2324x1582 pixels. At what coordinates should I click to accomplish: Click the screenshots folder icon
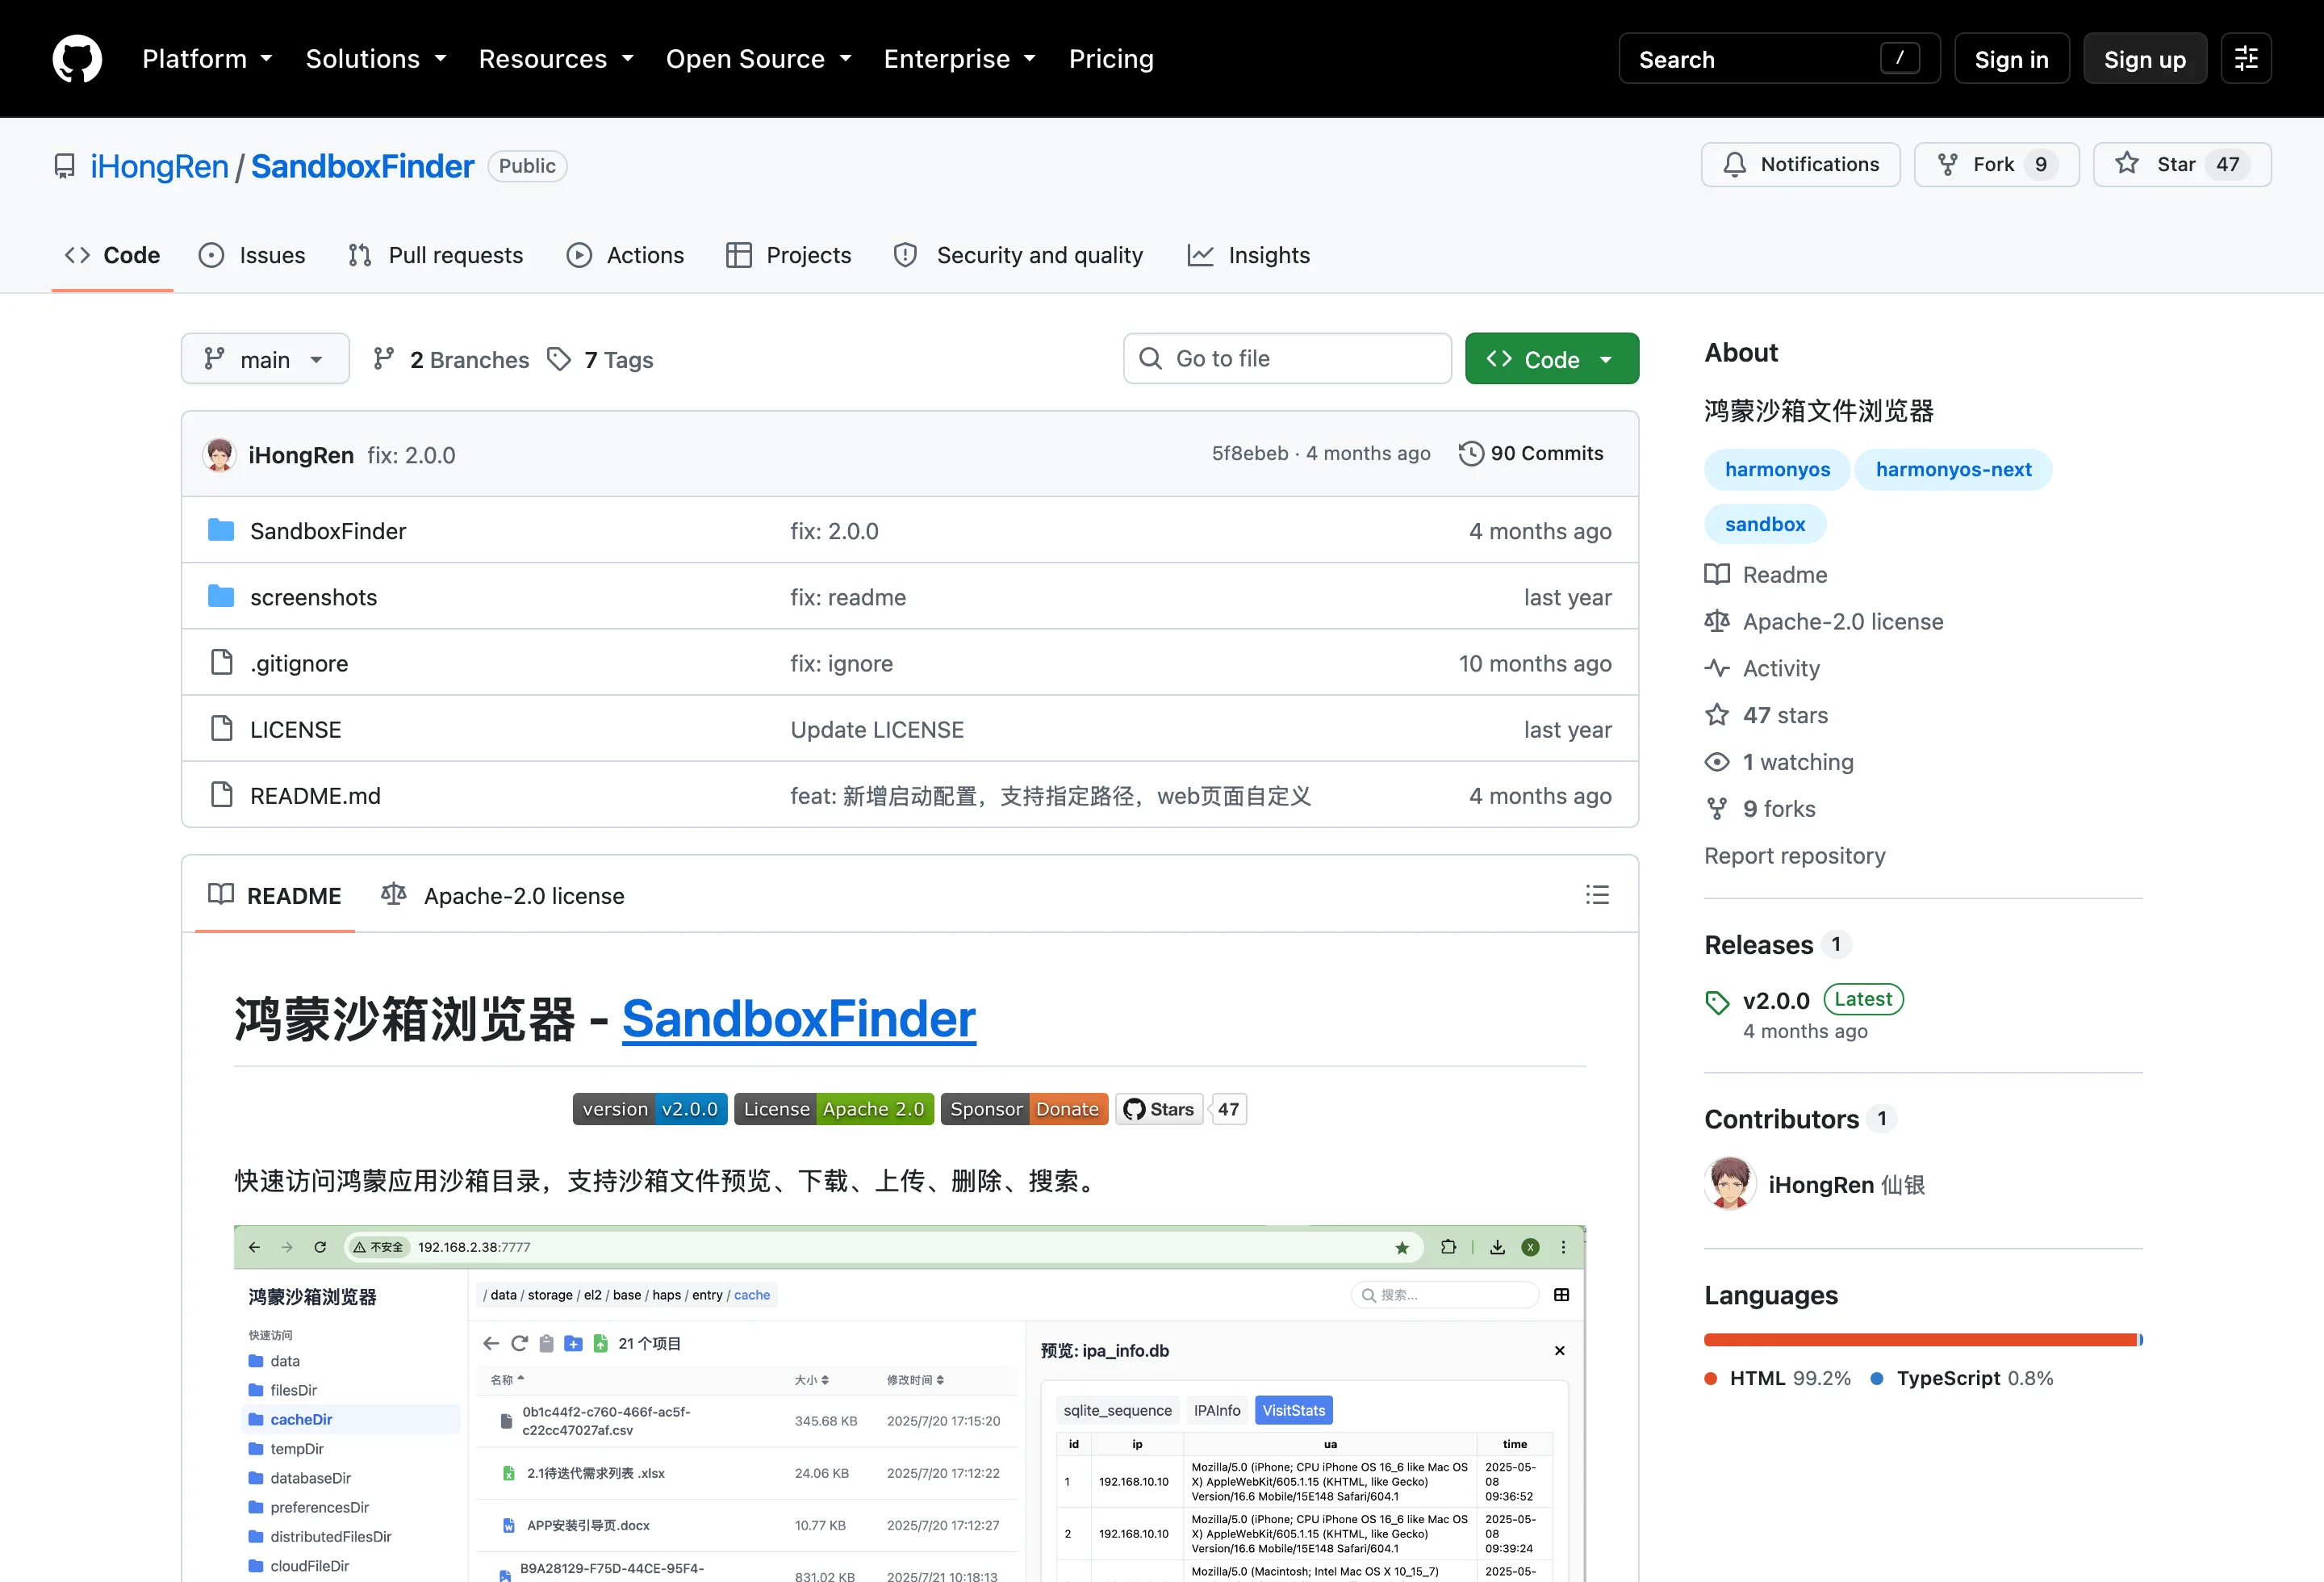click(221, 596)
